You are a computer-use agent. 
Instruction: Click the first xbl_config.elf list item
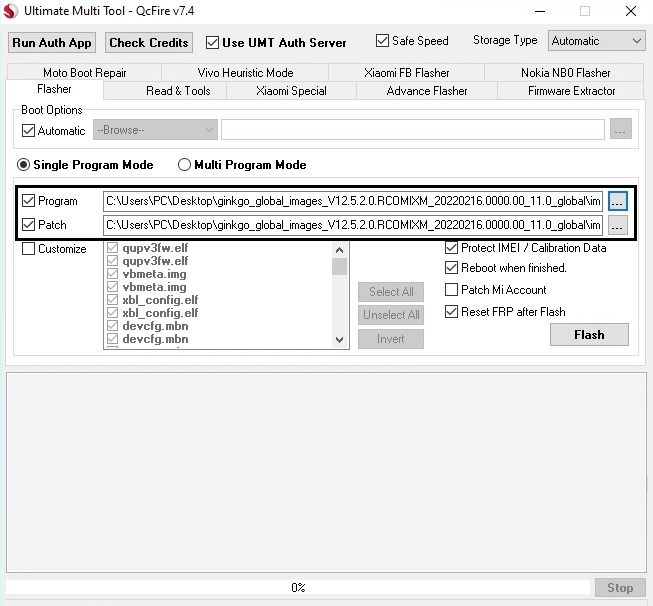[160, 300]
